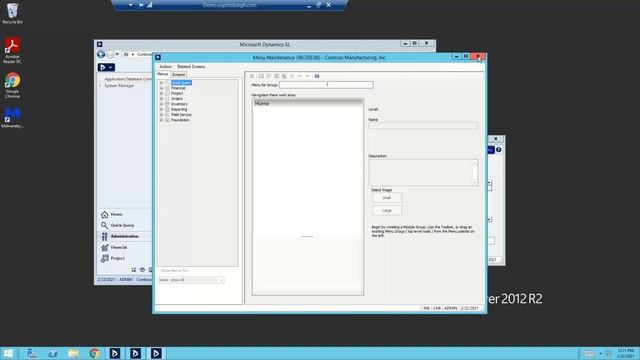Click the delete X toolbar icon

292,76
